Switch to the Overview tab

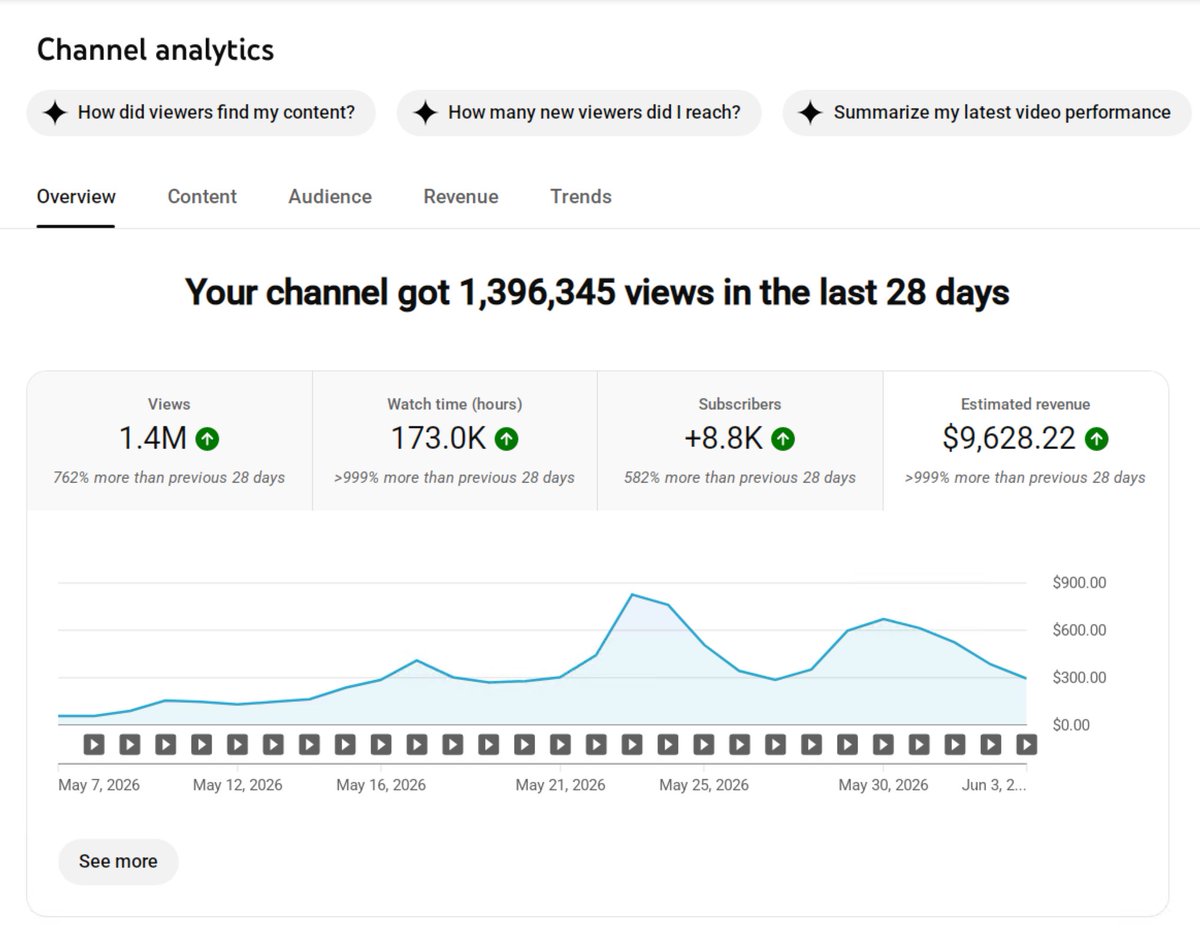76,197
